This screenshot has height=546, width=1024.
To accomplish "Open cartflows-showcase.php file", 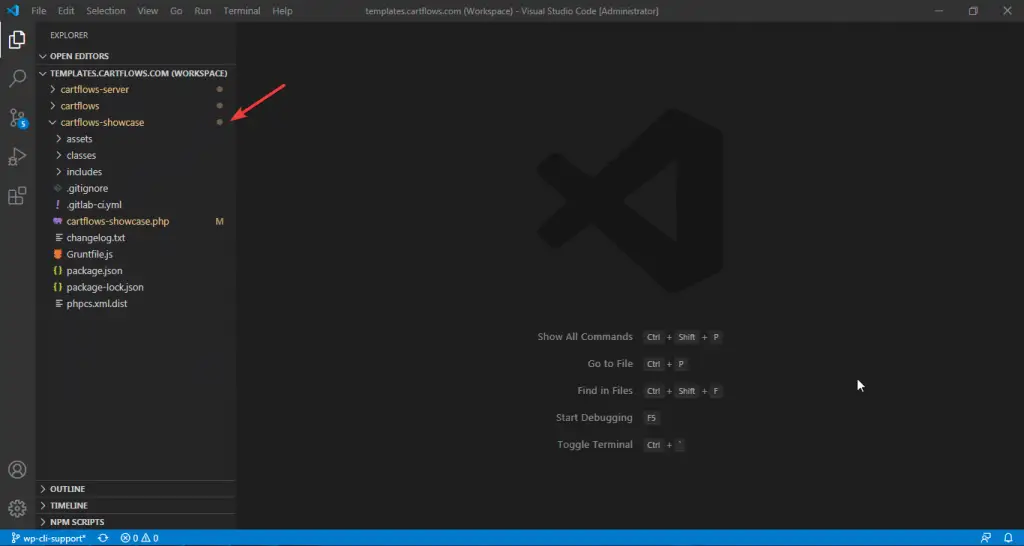I will pos(136,221).
